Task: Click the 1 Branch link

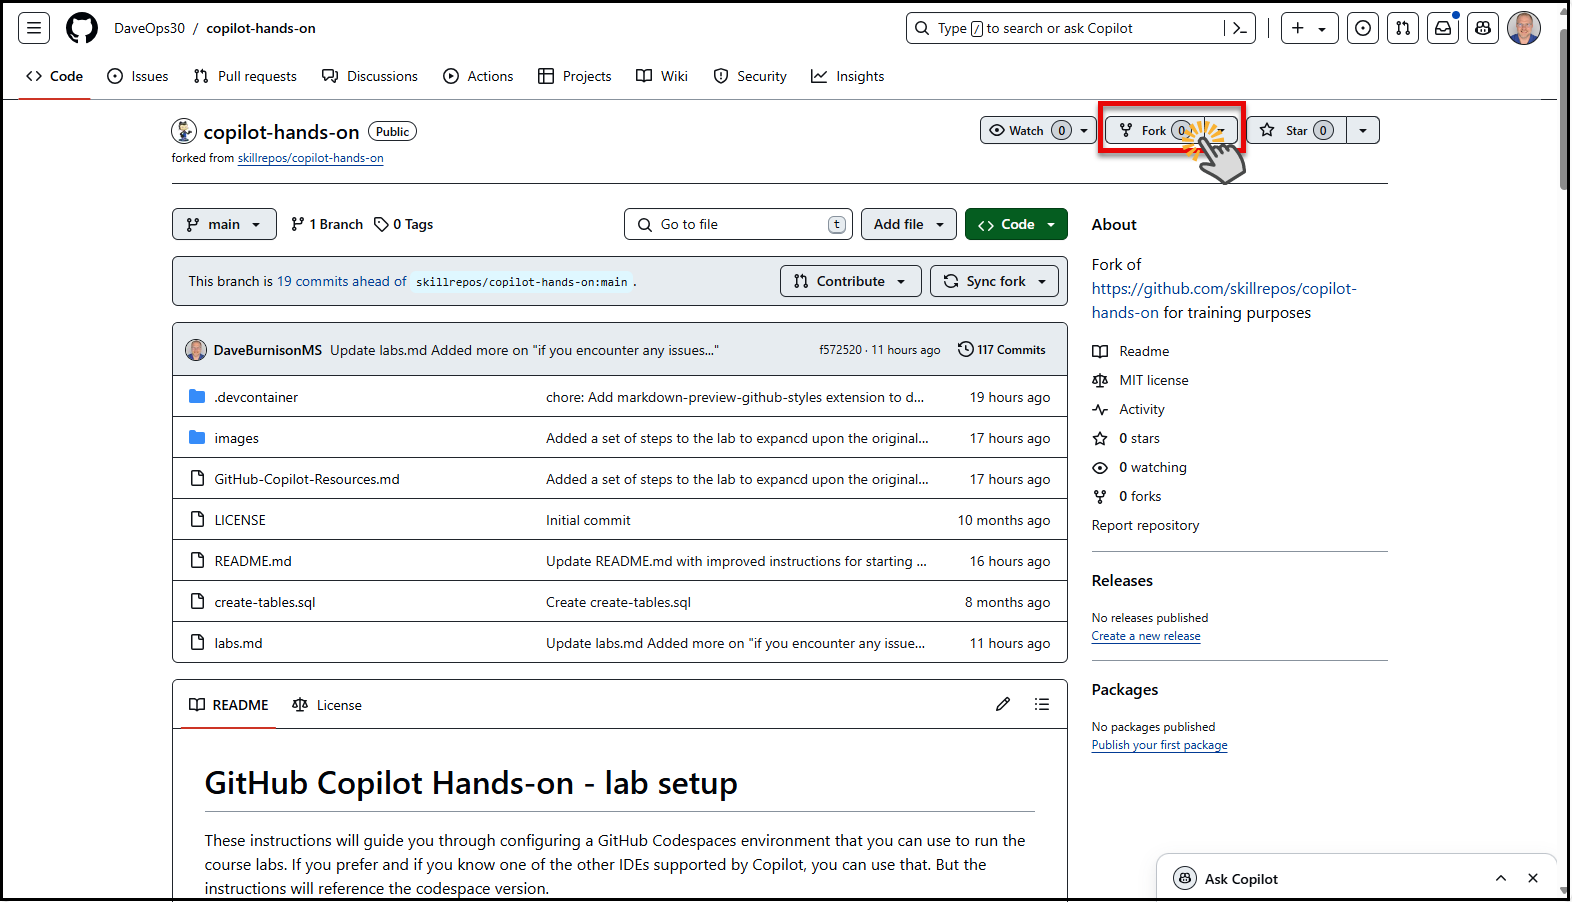Action: 327,224
